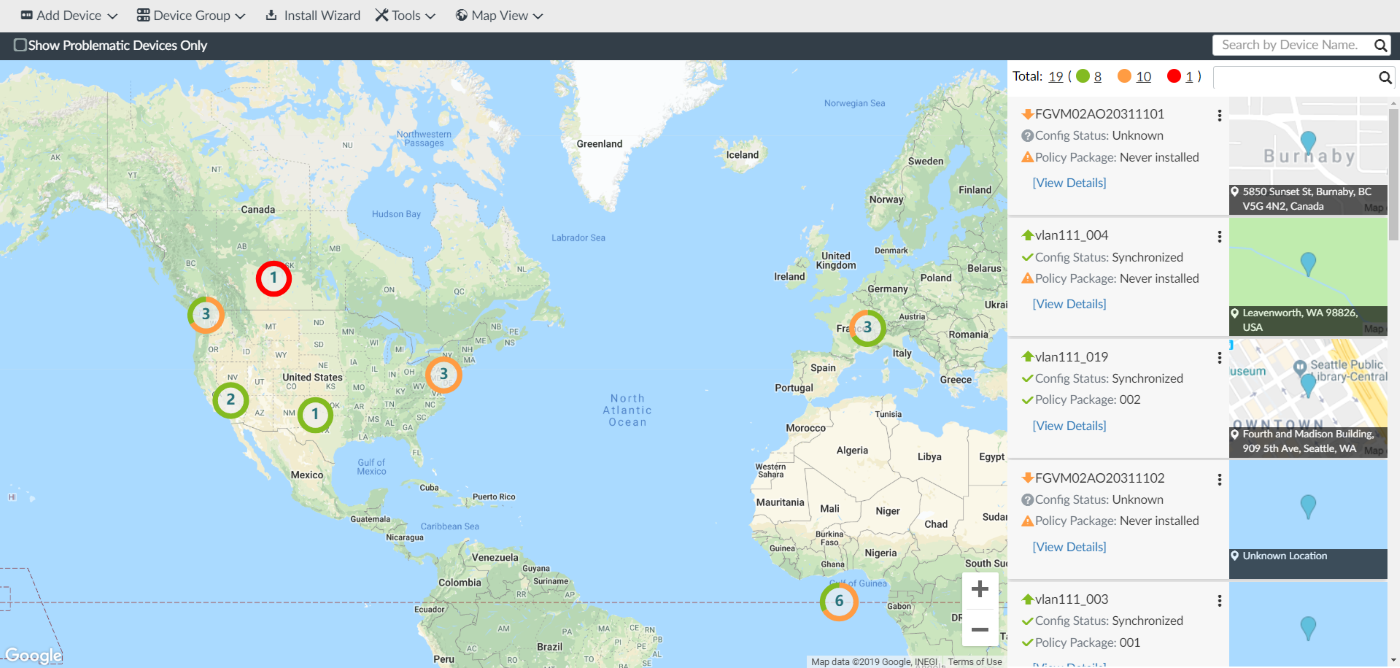Click policy warning icon of FGVM02AO20311101
The height and width of the screenshot is (668, 1400).
1027,157
